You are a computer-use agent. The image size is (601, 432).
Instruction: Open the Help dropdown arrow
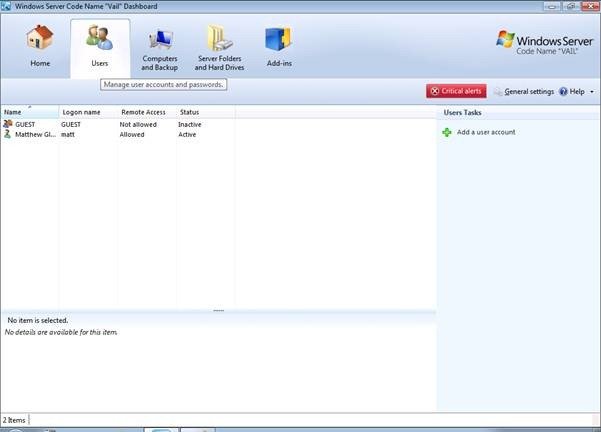592,92
